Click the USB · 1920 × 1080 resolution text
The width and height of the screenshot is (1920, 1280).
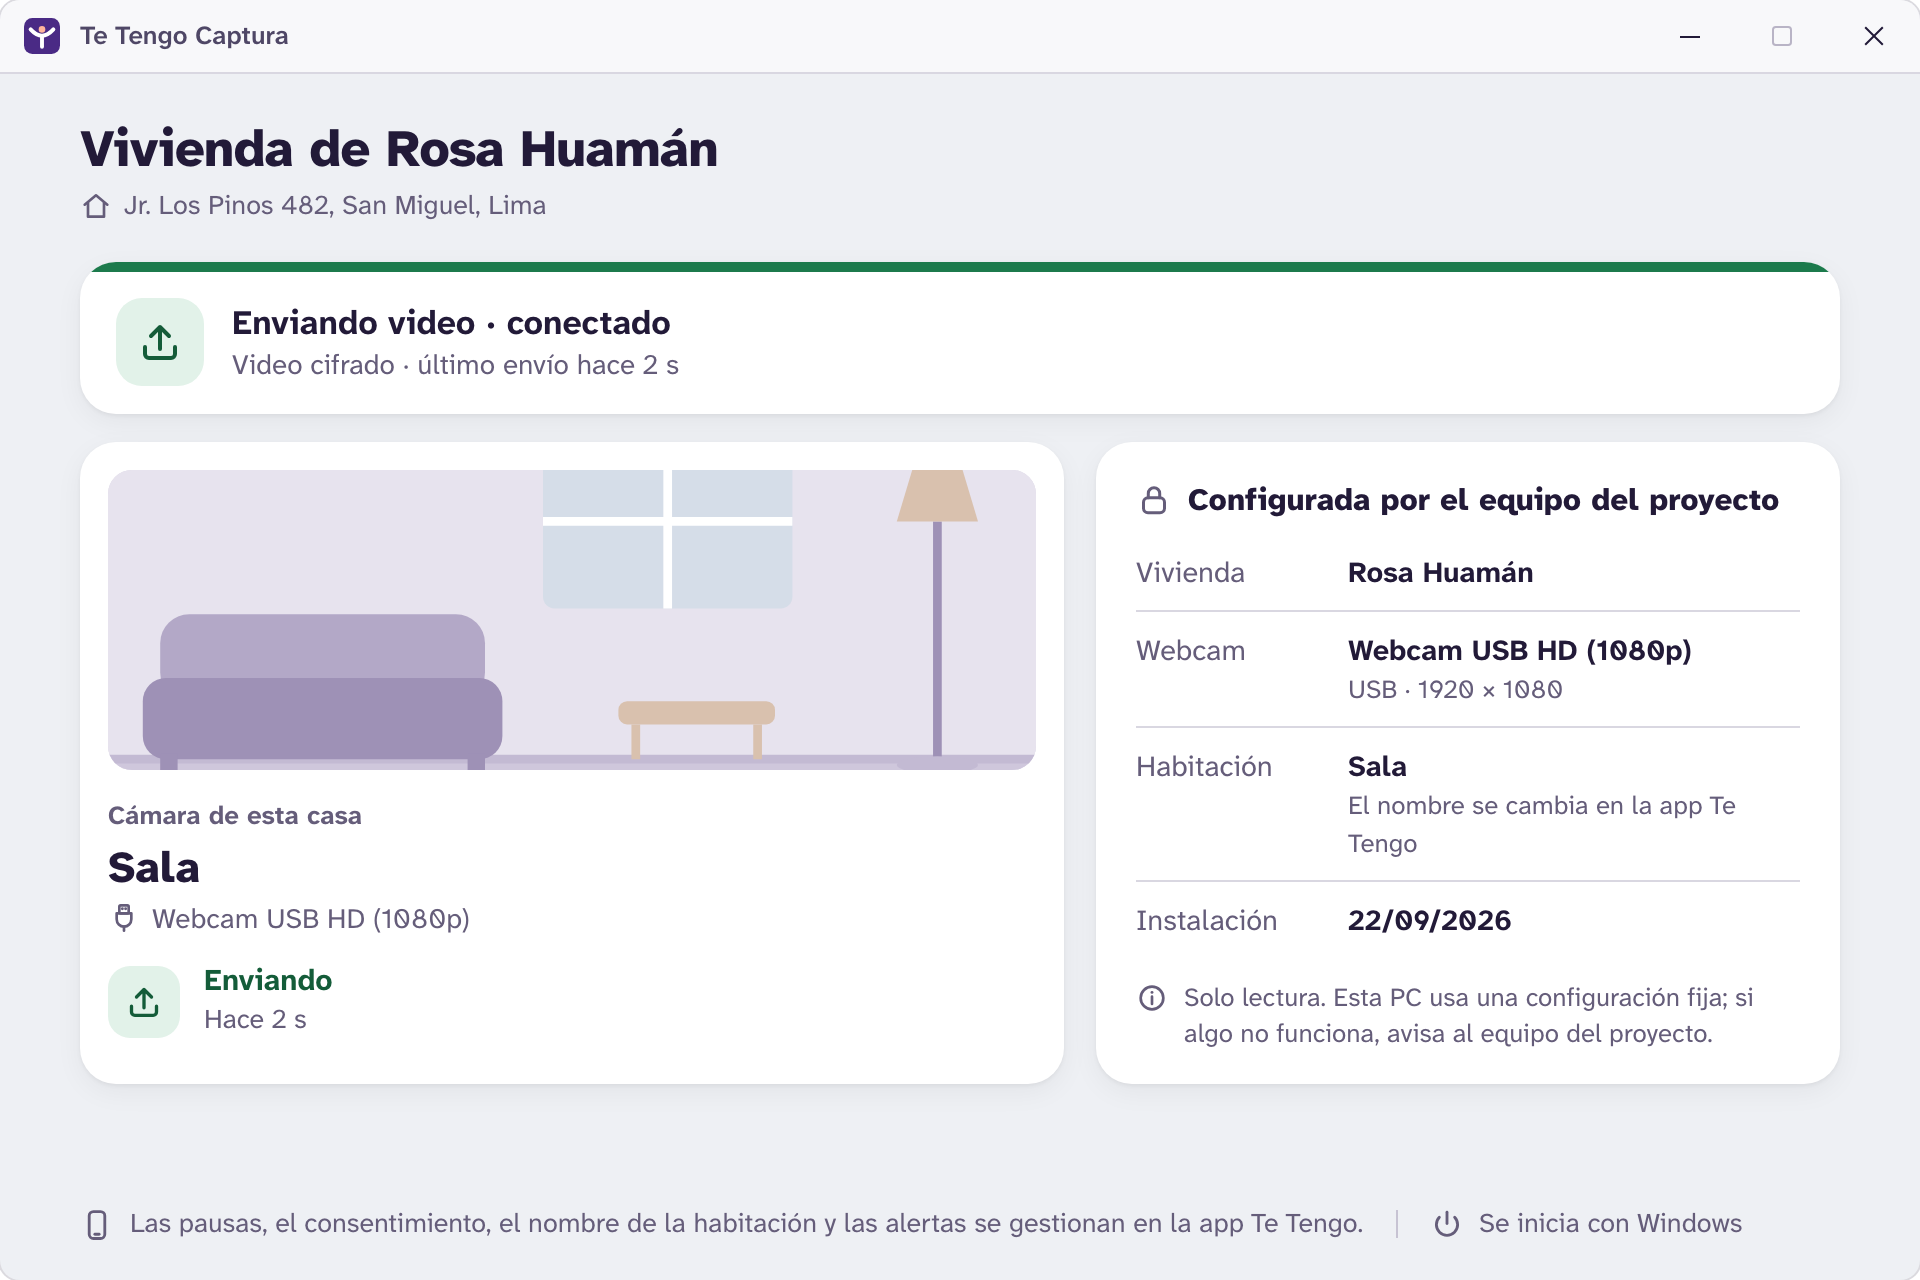click(x=1455, y=690)
